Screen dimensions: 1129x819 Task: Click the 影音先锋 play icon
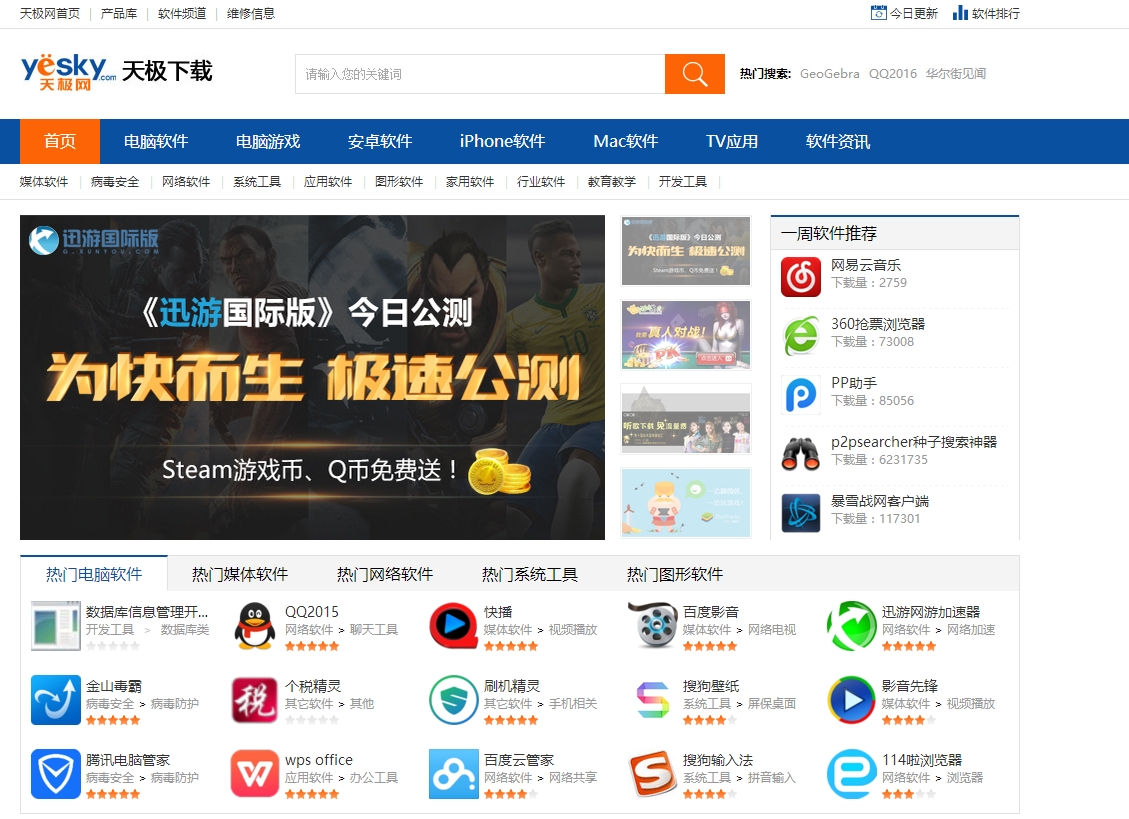[x=851, y=700]
